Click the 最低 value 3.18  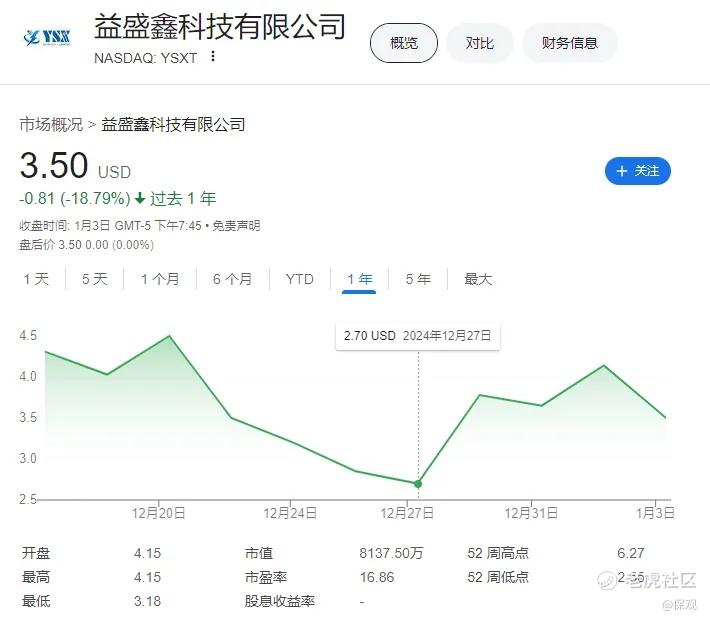[148, 601]
